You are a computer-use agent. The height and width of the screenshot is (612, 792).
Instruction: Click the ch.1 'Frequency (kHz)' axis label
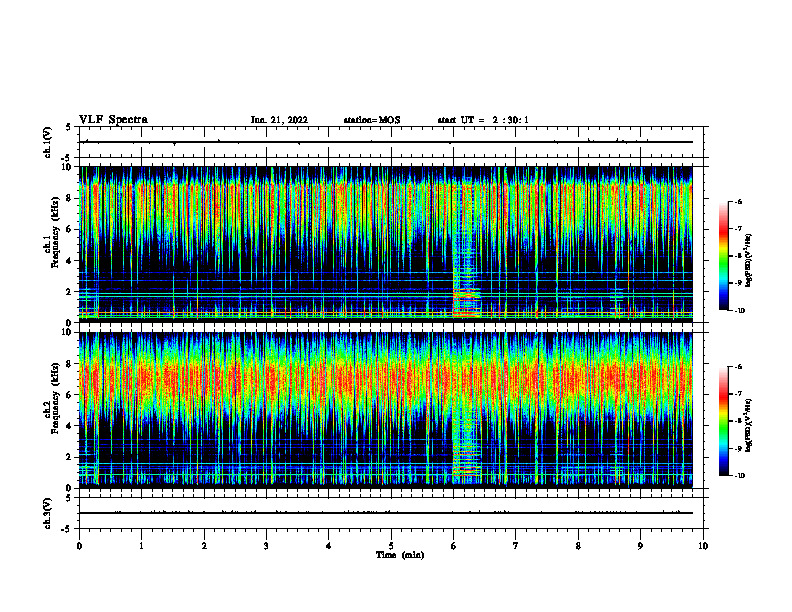pos(56,232)
